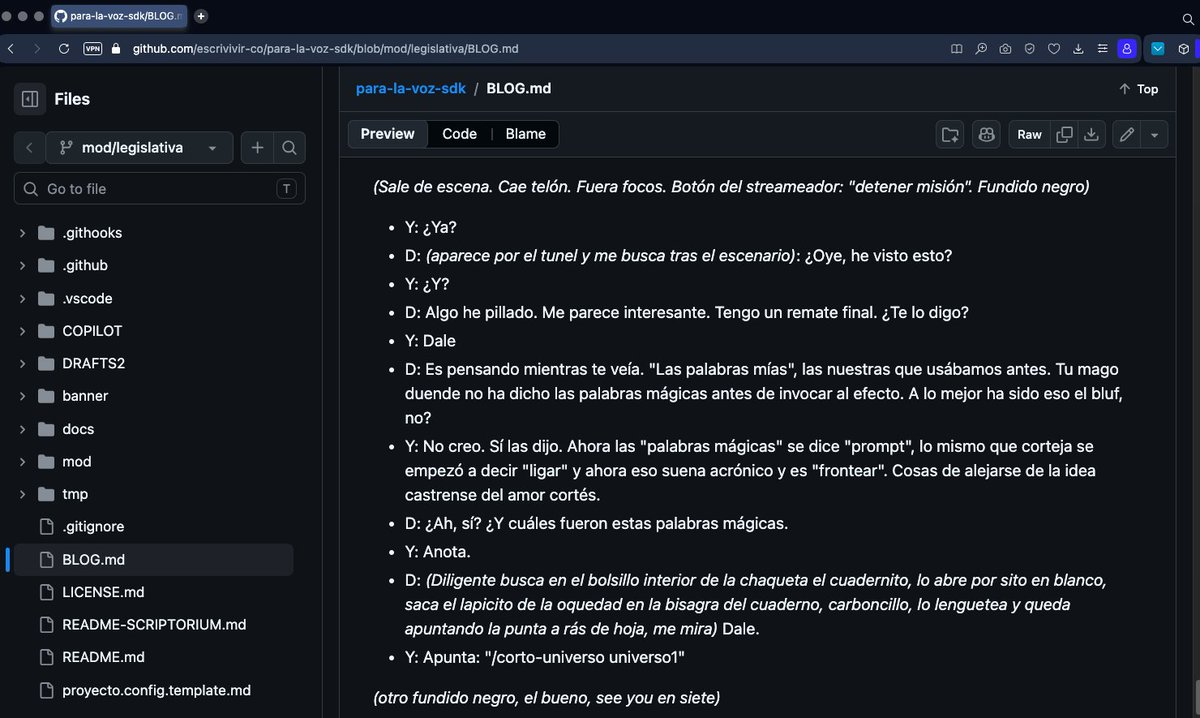Download the raw file icon
Viewport: 1200px width, 718px height.
1092,134
